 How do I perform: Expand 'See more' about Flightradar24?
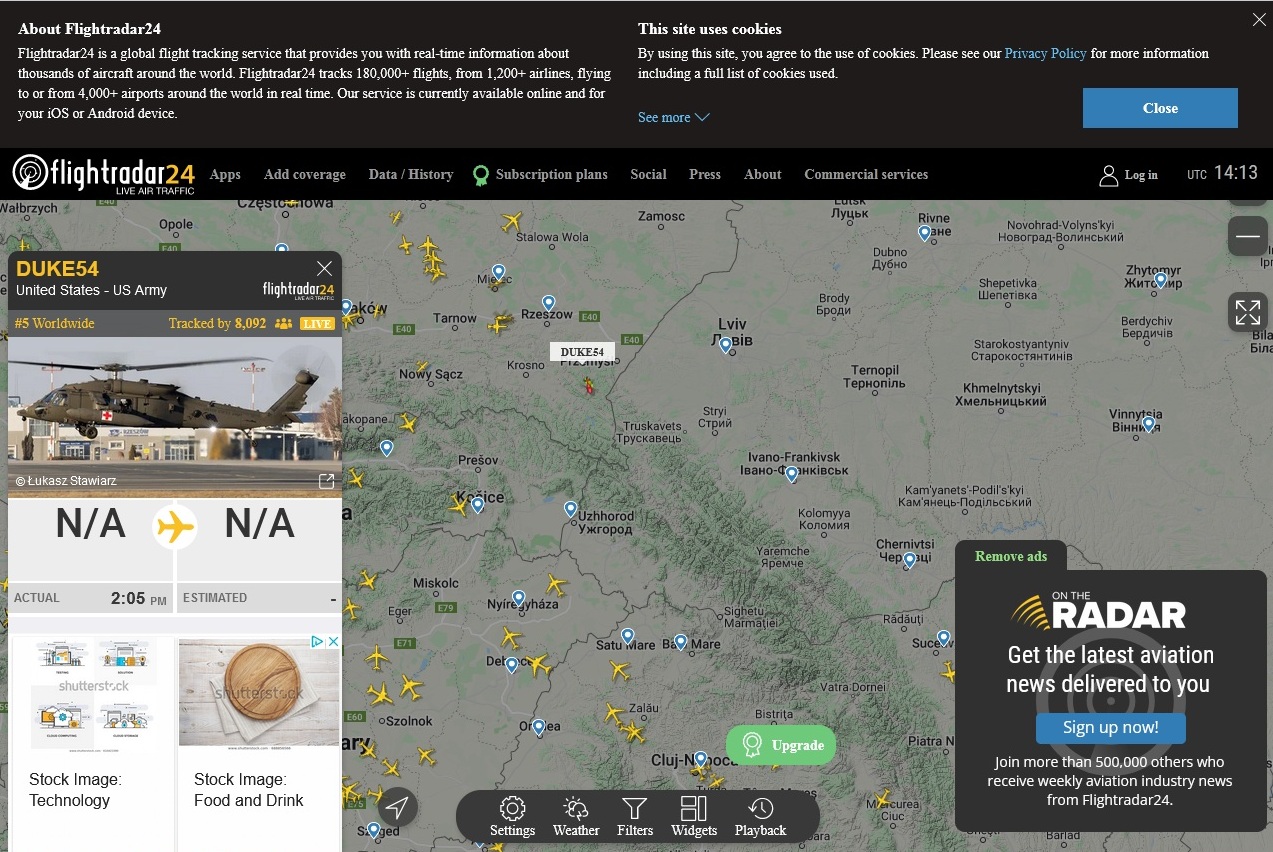673,117
